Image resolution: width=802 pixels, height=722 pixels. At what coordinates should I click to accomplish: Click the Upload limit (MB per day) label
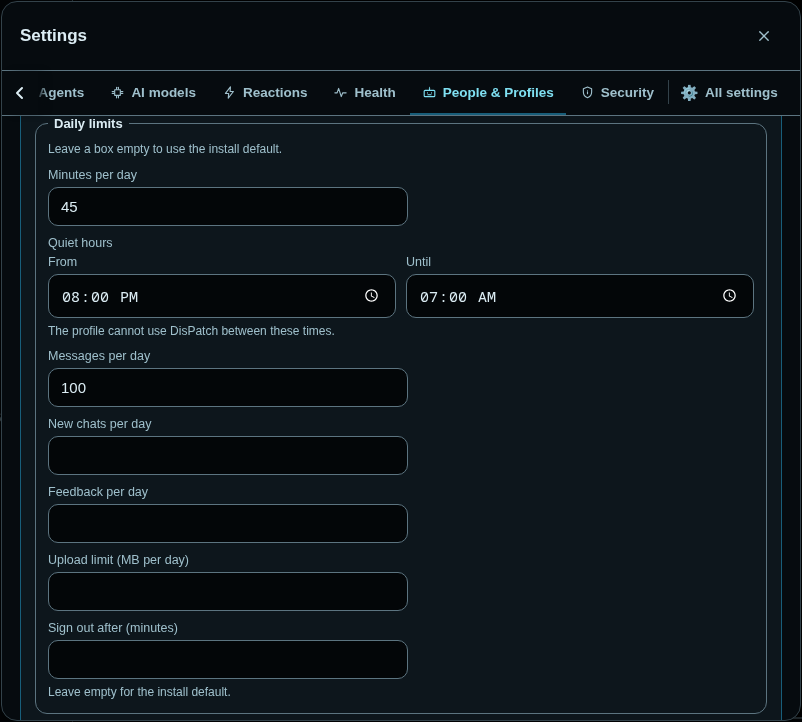[118, 560]
